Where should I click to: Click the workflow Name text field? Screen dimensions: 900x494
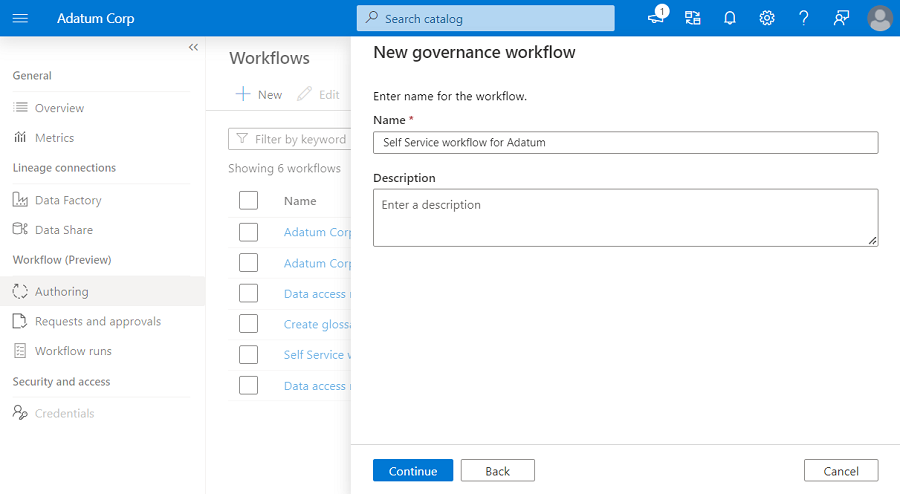[x=625, y=143]
